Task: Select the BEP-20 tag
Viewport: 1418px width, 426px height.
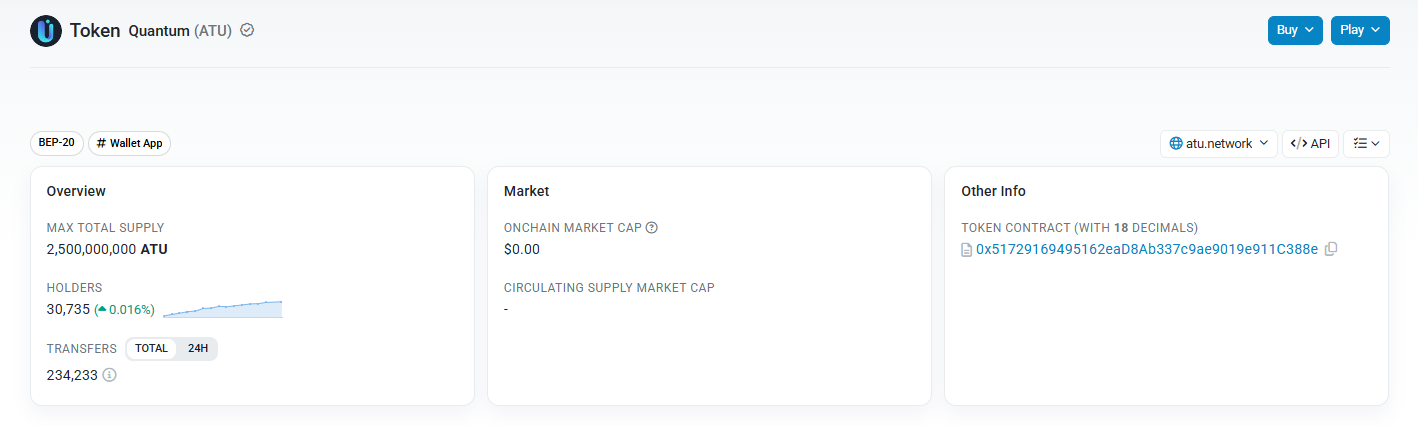Action: pyautogui.click(x=57, y=143)
